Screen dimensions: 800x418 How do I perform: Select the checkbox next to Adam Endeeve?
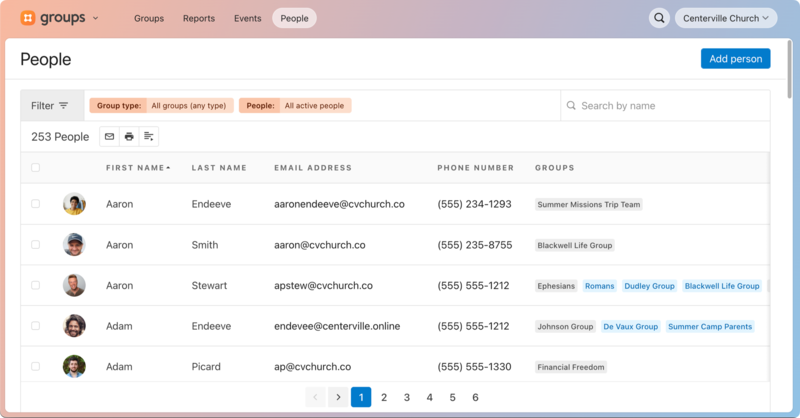click(x=36, y=326)
